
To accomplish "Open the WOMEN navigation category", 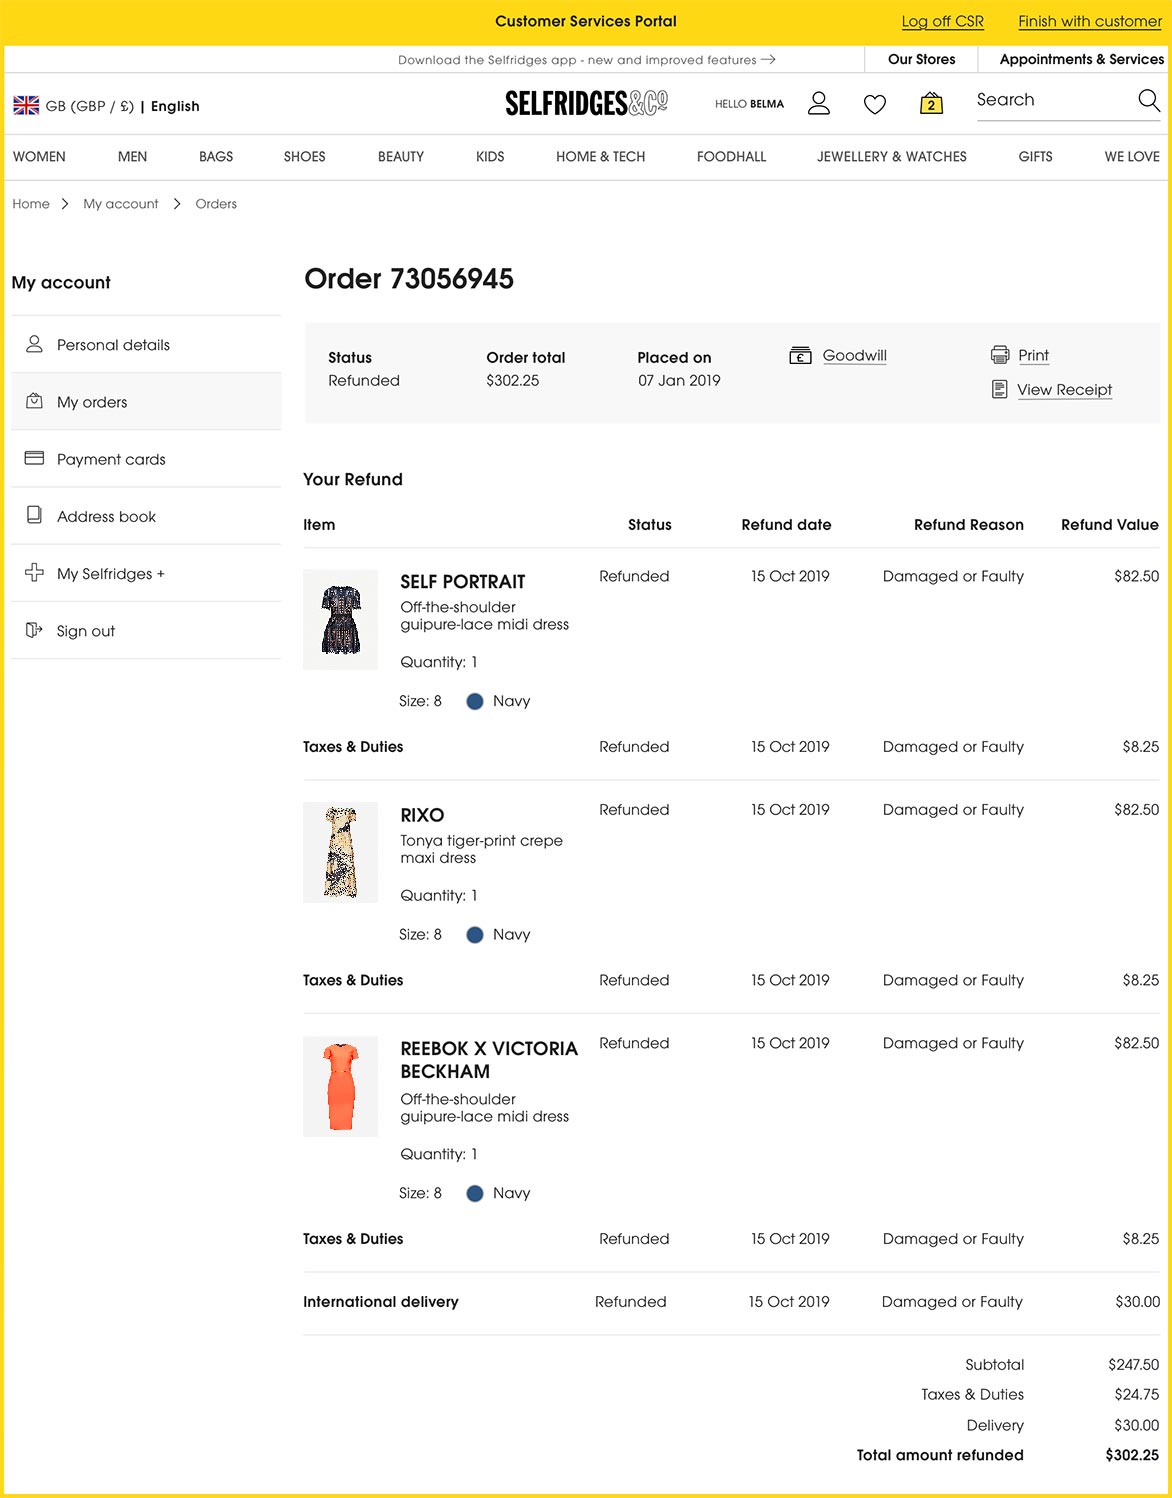I will [39, 157].
